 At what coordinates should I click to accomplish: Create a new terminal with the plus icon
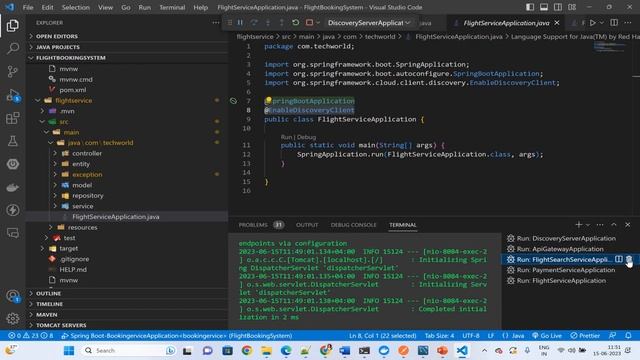(x=578, y=224)
